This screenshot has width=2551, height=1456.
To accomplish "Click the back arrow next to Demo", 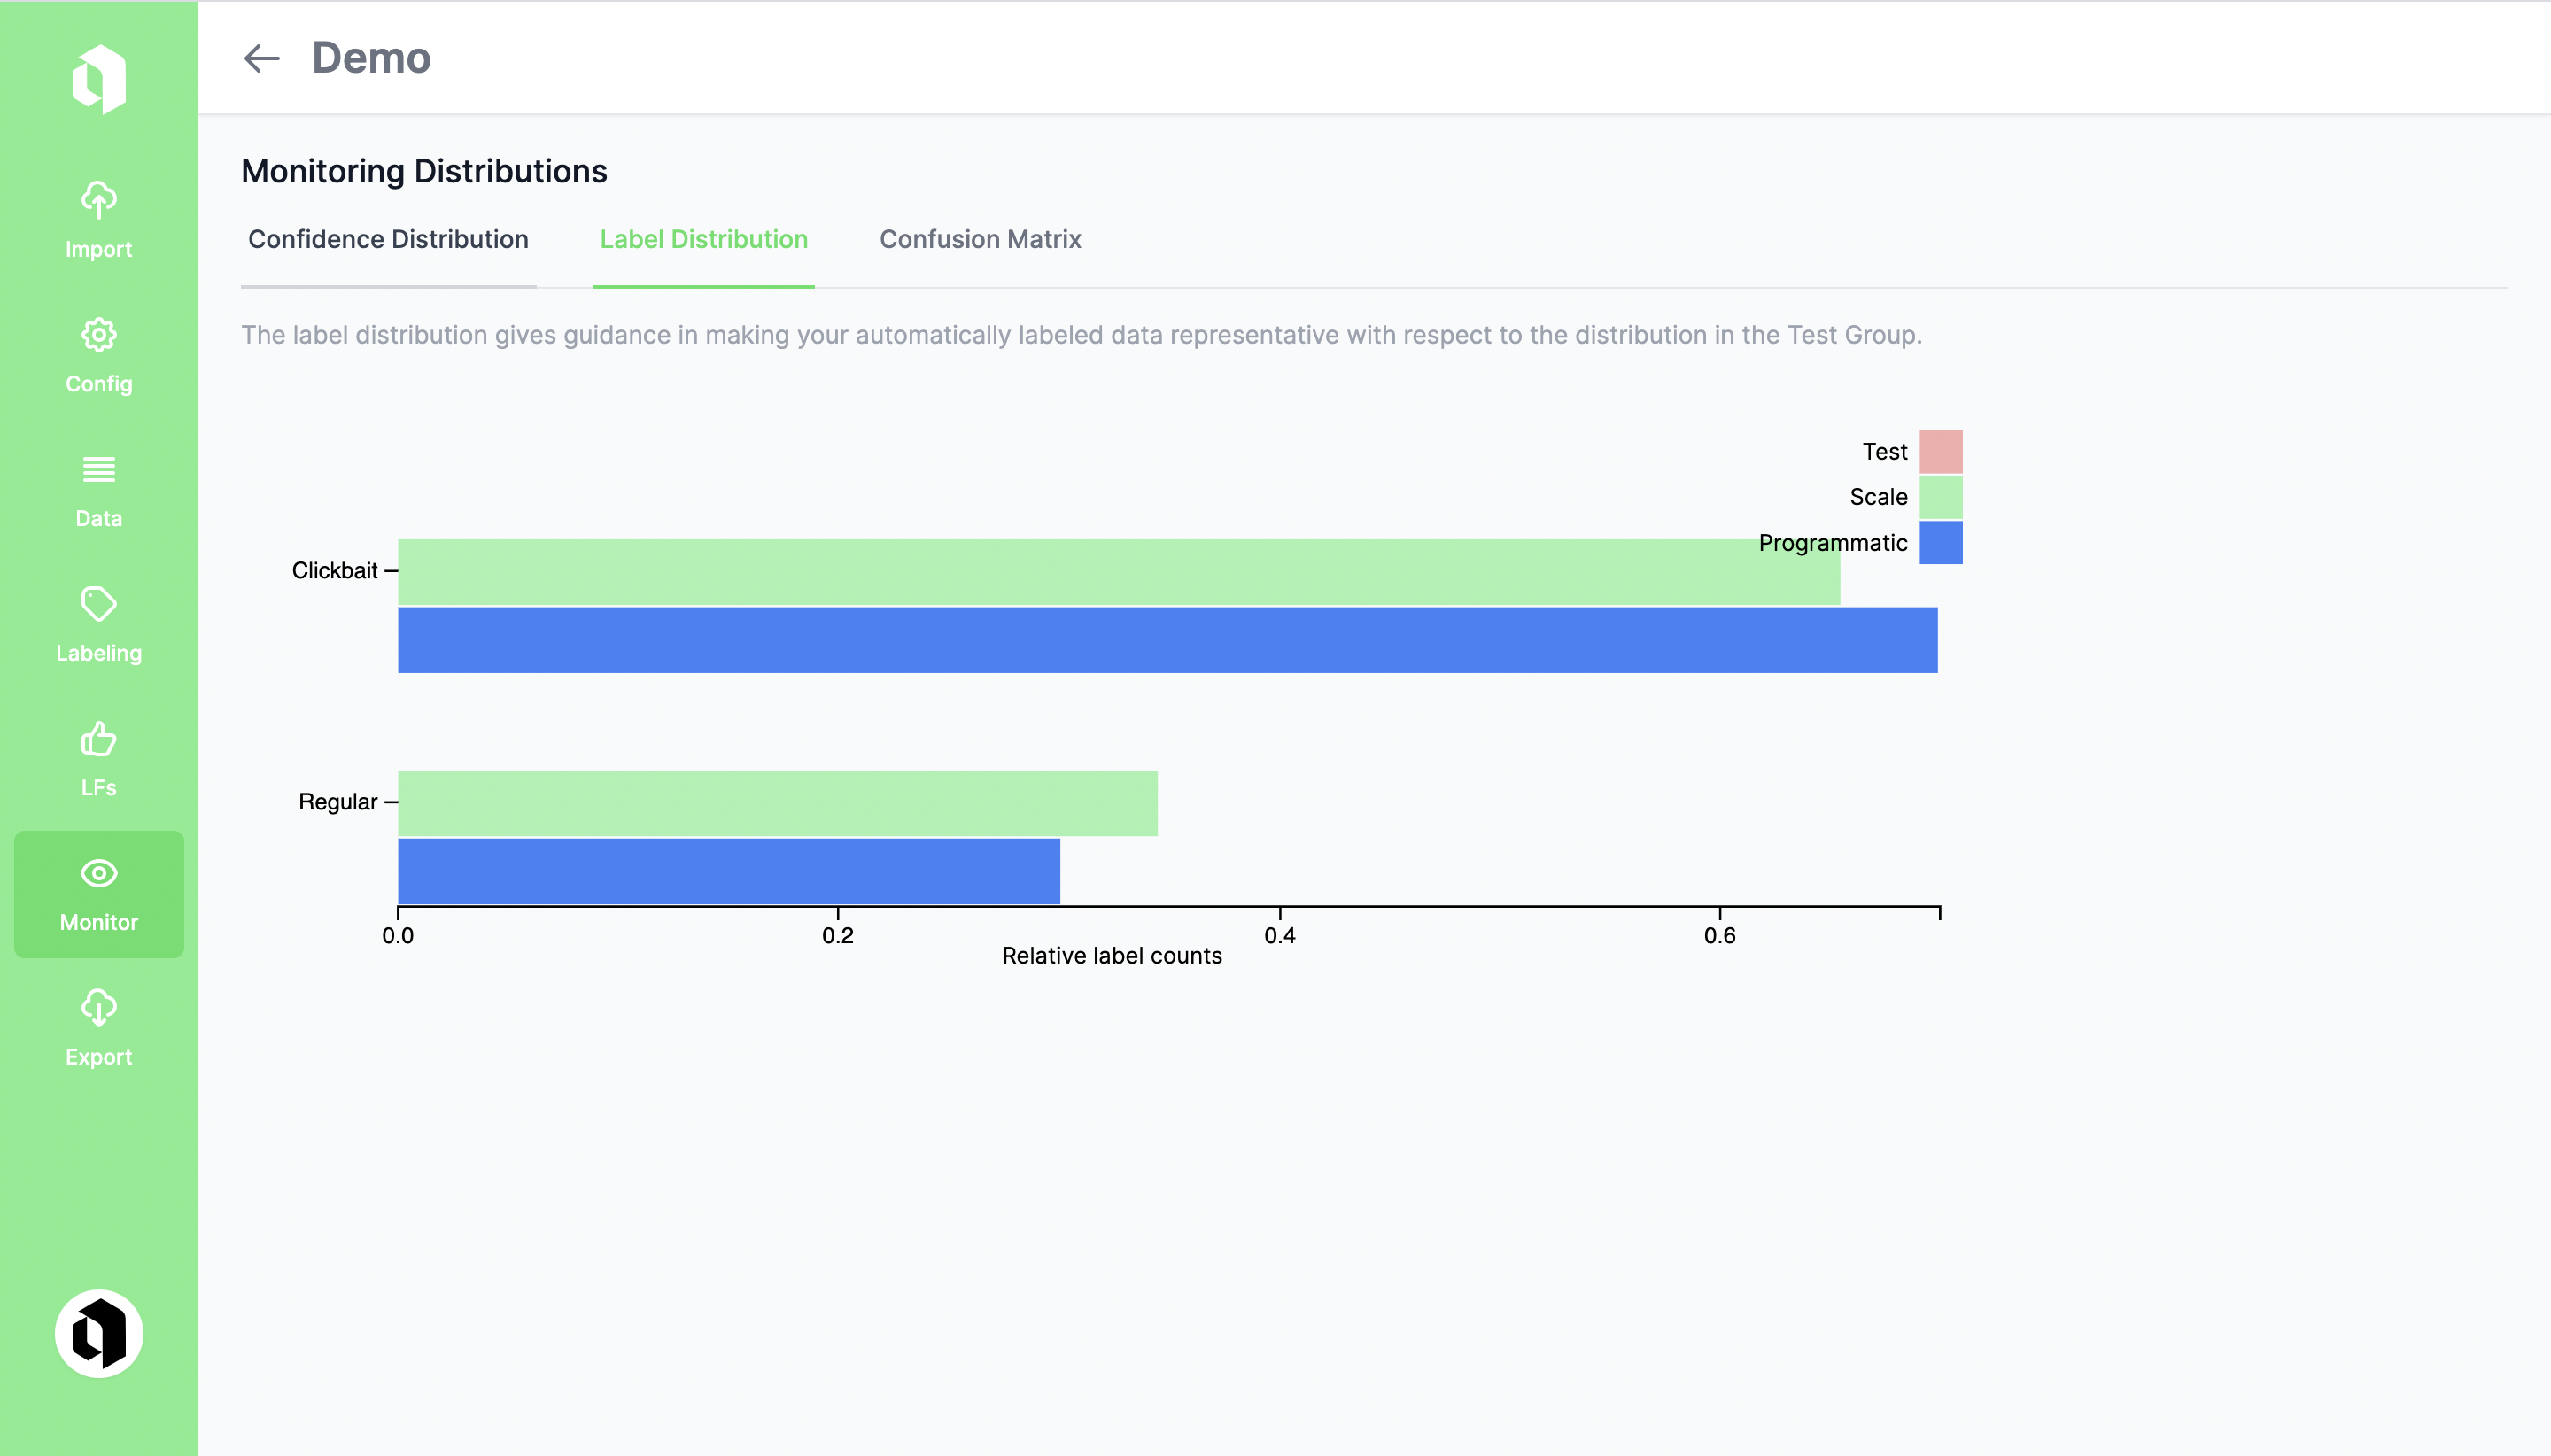I will [261, 58].
